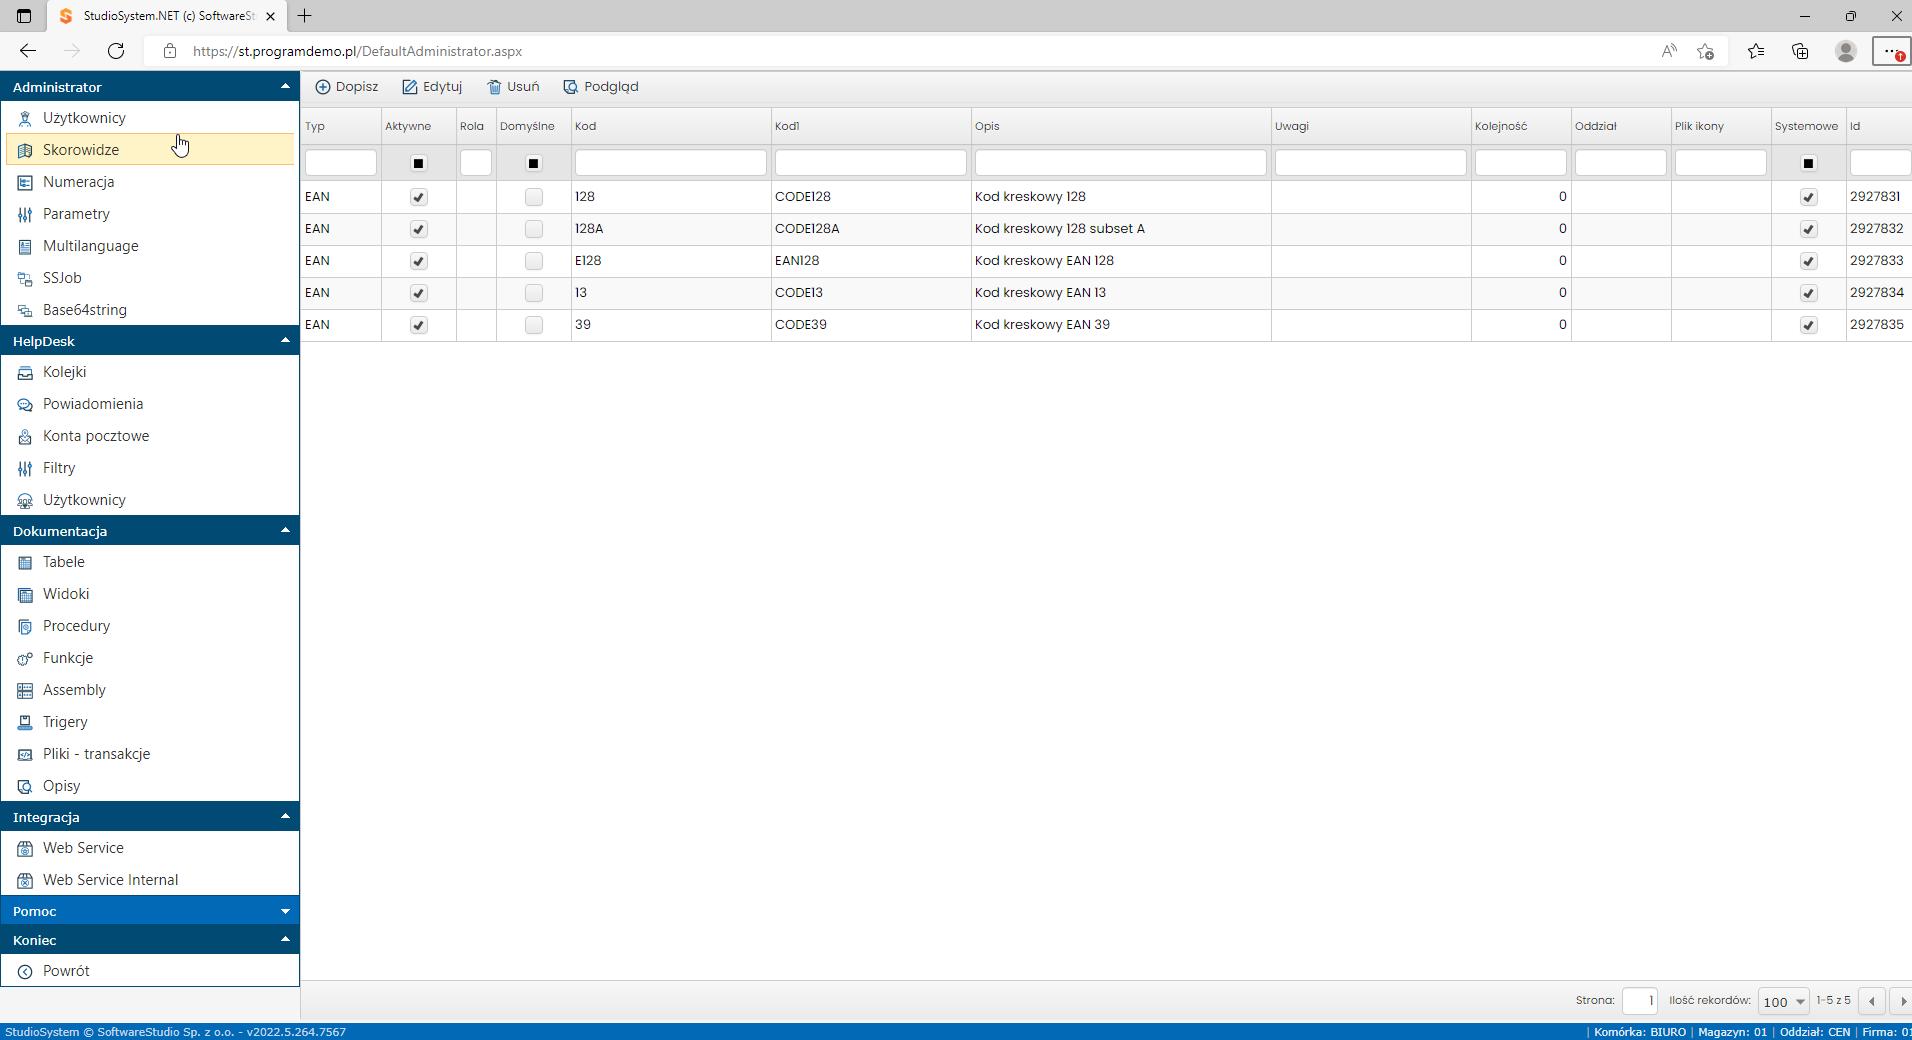Open Dokumentacja Procedury
1912x1040 pixels.
[x=76, y=626]
